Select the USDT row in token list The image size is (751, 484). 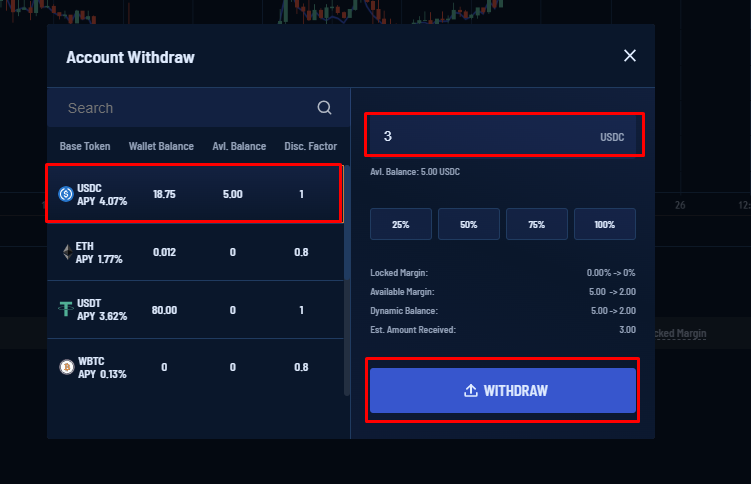tap(195, 310)
